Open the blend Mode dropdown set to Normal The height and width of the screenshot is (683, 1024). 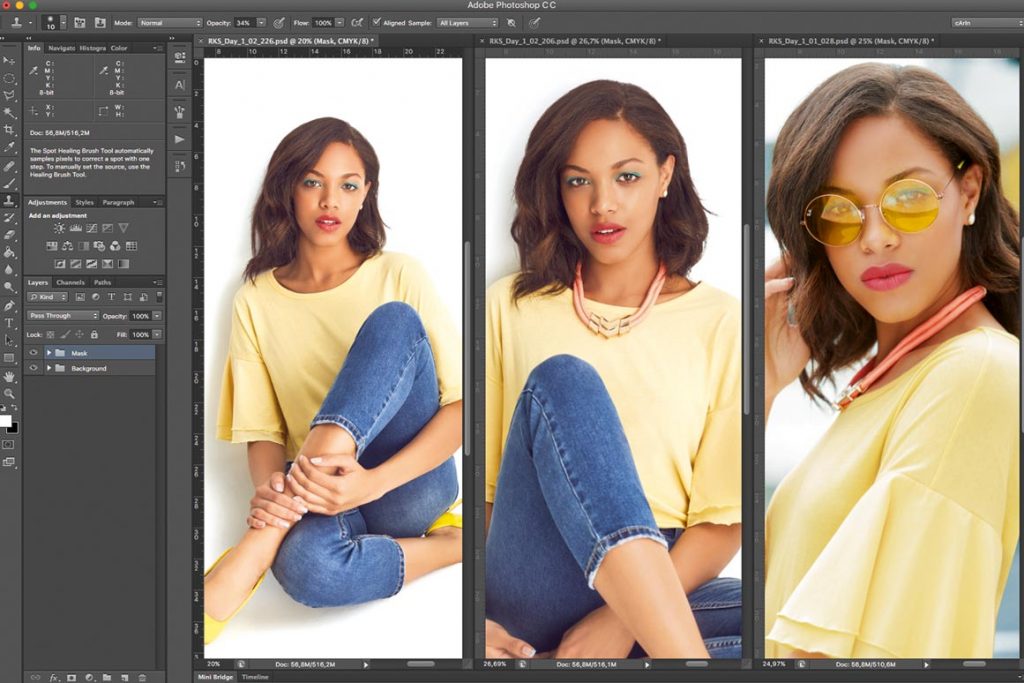coord(168,22)
